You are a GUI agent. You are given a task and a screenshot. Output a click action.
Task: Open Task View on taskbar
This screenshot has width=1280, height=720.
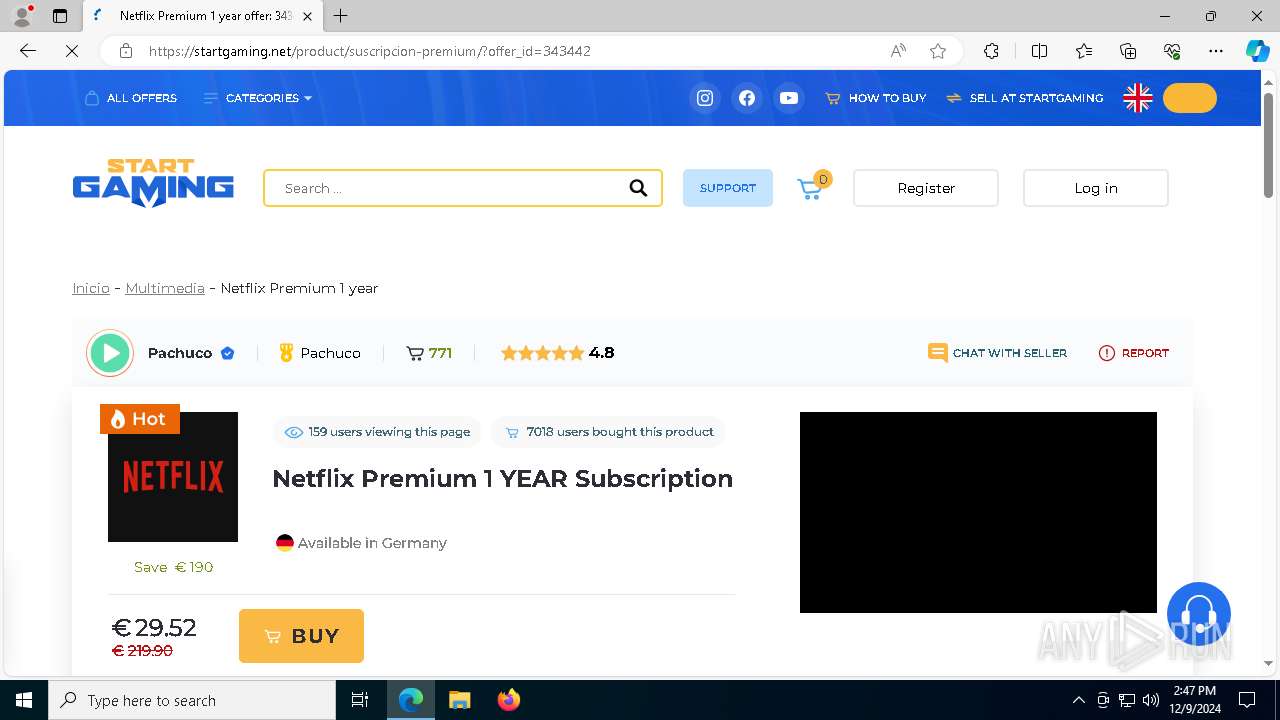click(x=360, y=700)
